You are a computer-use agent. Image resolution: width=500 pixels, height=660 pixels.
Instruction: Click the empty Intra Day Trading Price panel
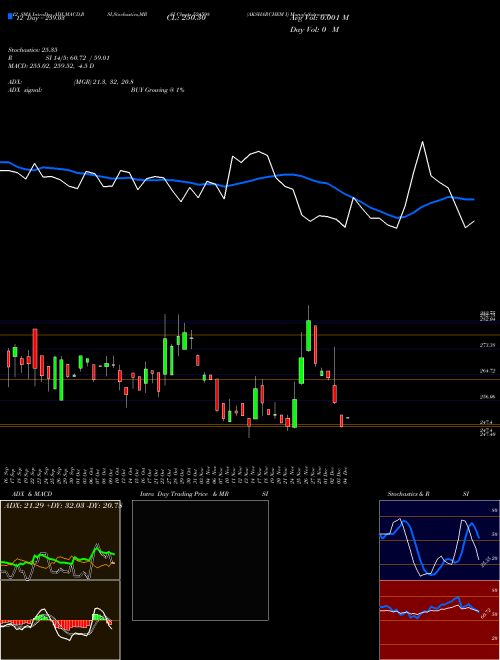click(200, 560)
